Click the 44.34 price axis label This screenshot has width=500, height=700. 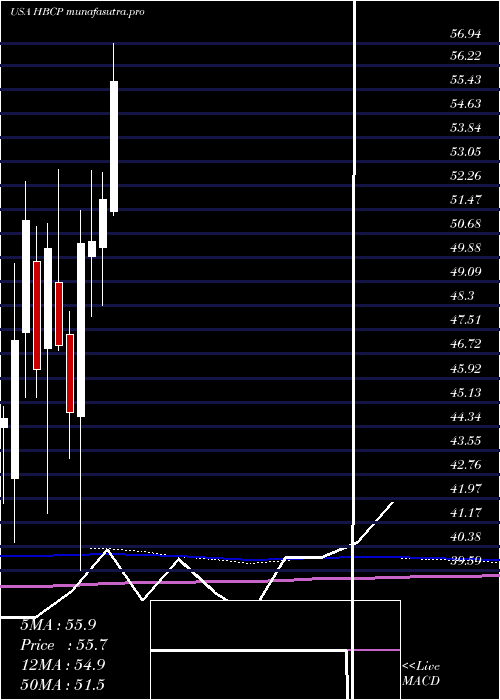pyautogui.click(x=466, y=417)
